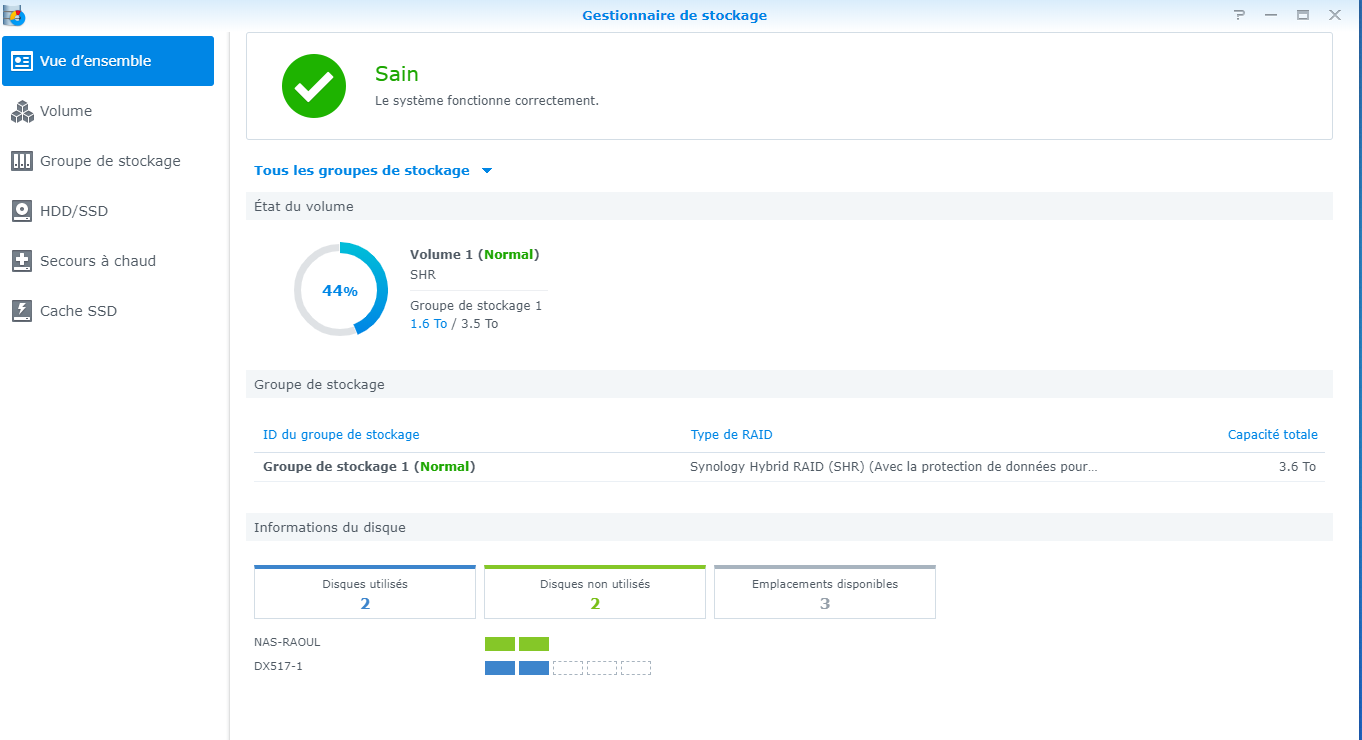1362x740 pixels.
Task: Click the DX517-1 expansion unit label
Action: pos(278,666)
